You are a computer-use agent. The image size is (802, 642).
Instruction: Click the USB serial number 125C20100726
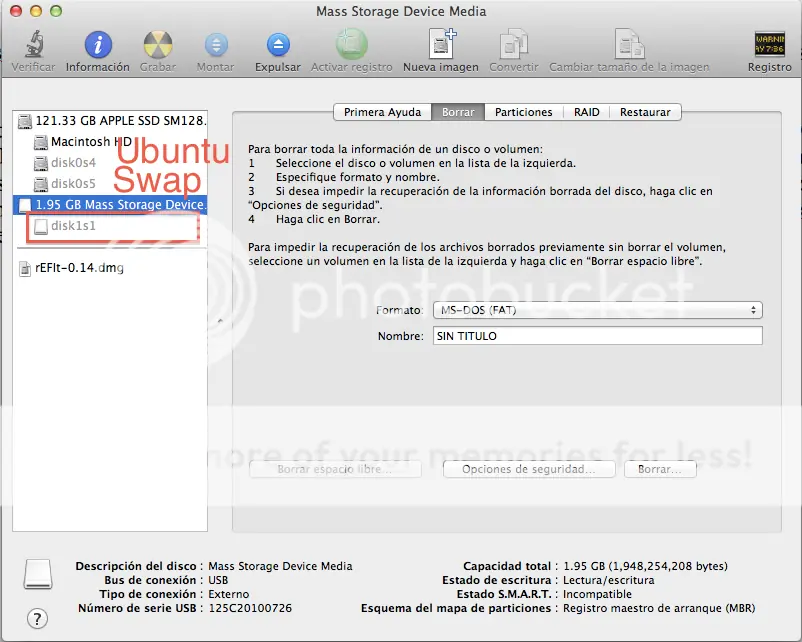250,608
